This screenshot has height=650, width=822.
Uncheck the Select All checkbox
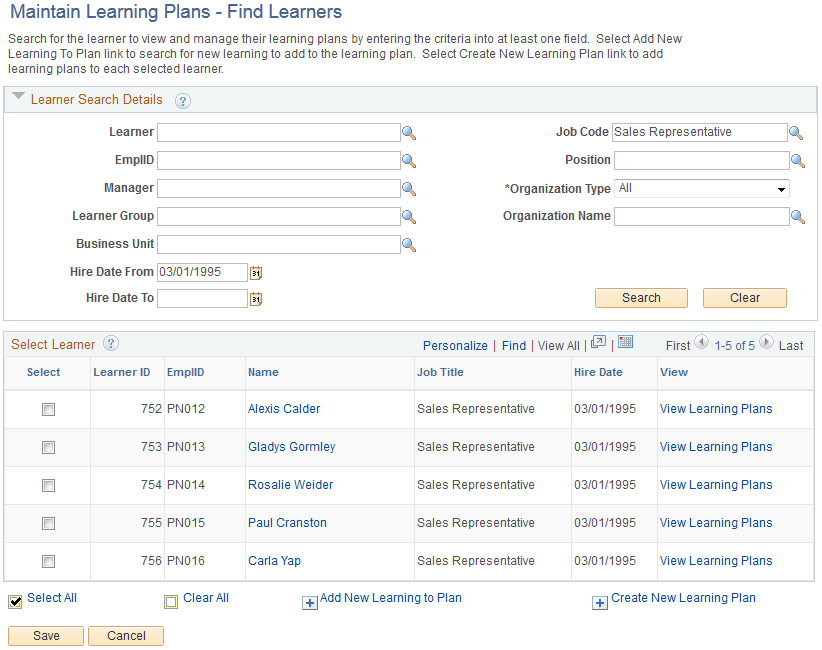(x=13, y=599)
